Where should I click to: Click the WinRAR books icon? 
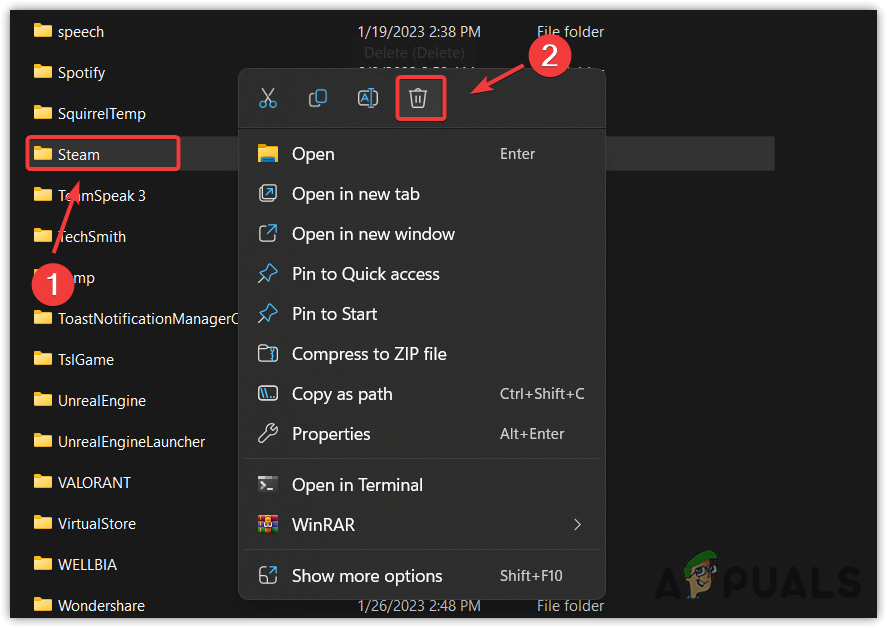[x=268, y=524]
